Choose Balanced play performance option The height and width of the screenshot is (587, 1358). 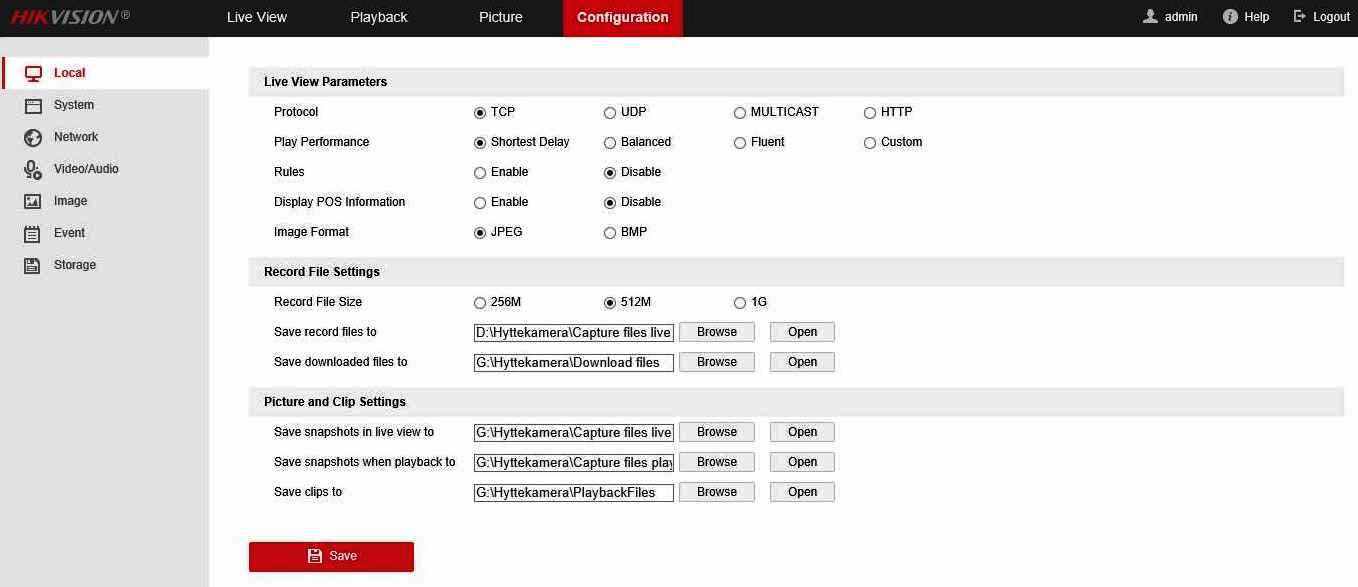(x=610, y=143)
